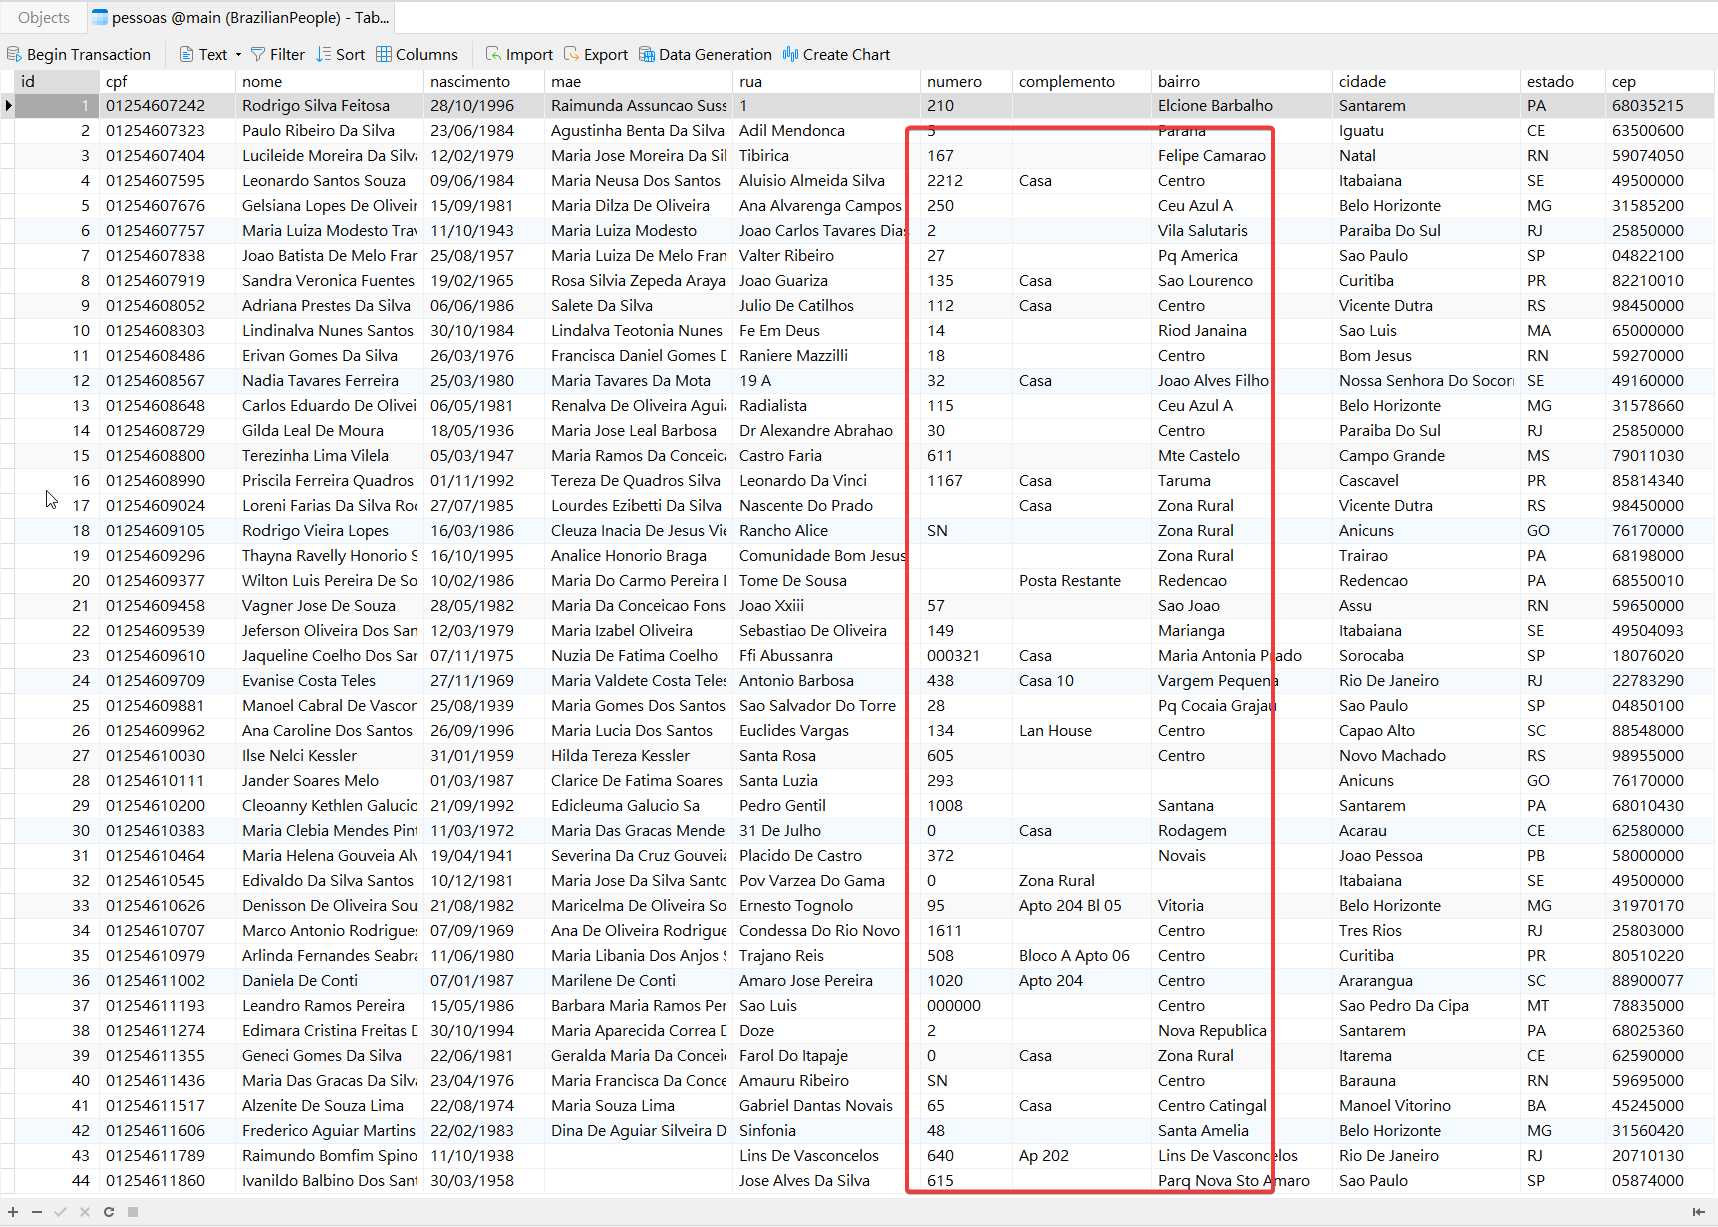Click name cell Sandra Veronica Fuentes
The image size is (1718, 1227).
[x=328, y=280]
